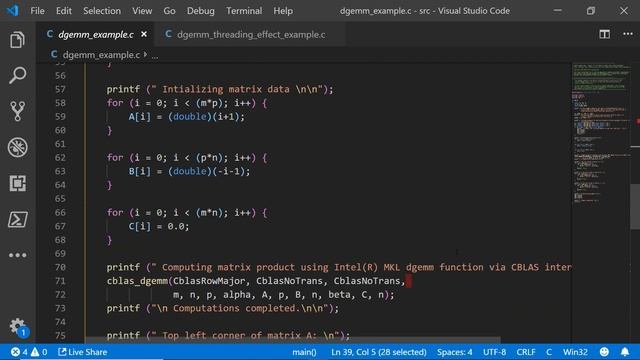Split the editor to the right
Image resolution: width=640 pixels, height=360 pixels.
(604, 34)
